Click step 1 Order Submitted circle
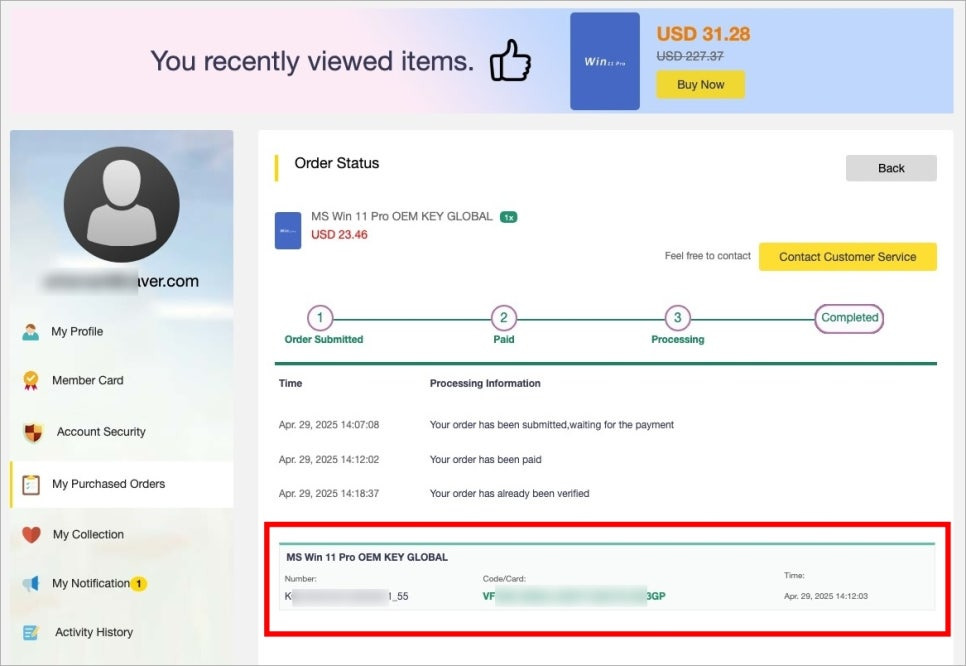The image size is (966, 666). pos(320,318)
